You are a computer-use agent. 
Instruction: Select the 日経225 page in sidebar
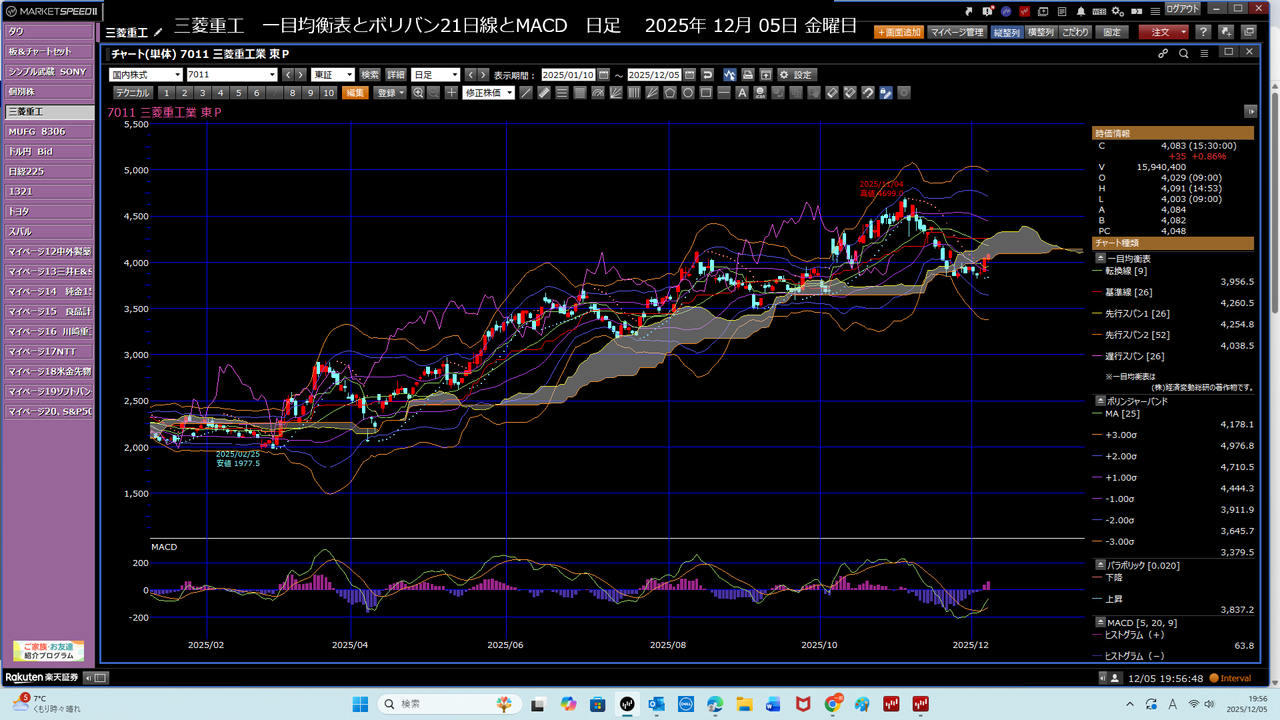[x=48, y=171]
